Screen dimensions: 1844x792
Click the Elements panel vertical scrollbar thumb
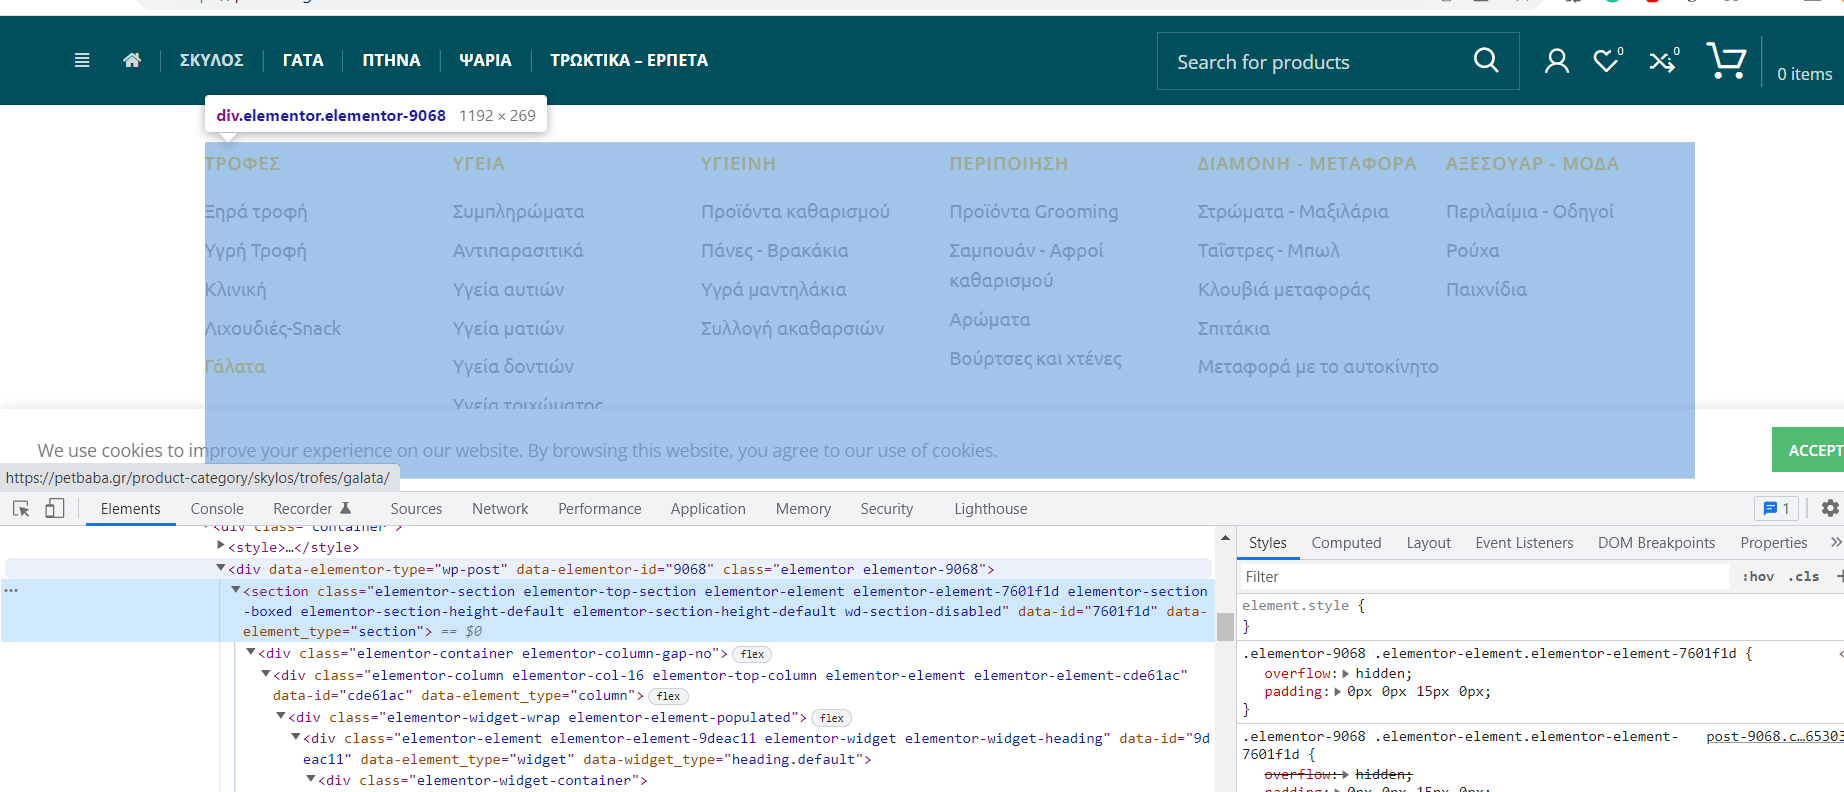pyautogui.click(x=1225, y=626)
